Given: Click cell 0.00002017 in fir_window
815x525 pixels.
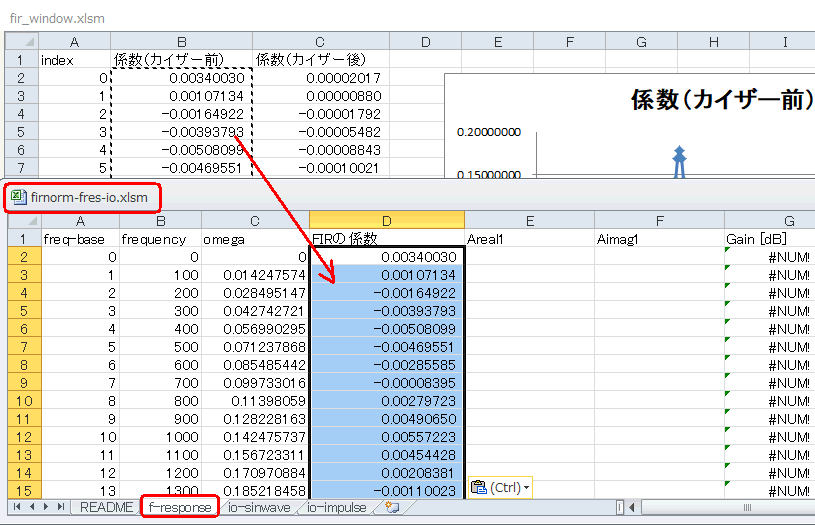Looking at the screenshot, I should coord(321,78).
